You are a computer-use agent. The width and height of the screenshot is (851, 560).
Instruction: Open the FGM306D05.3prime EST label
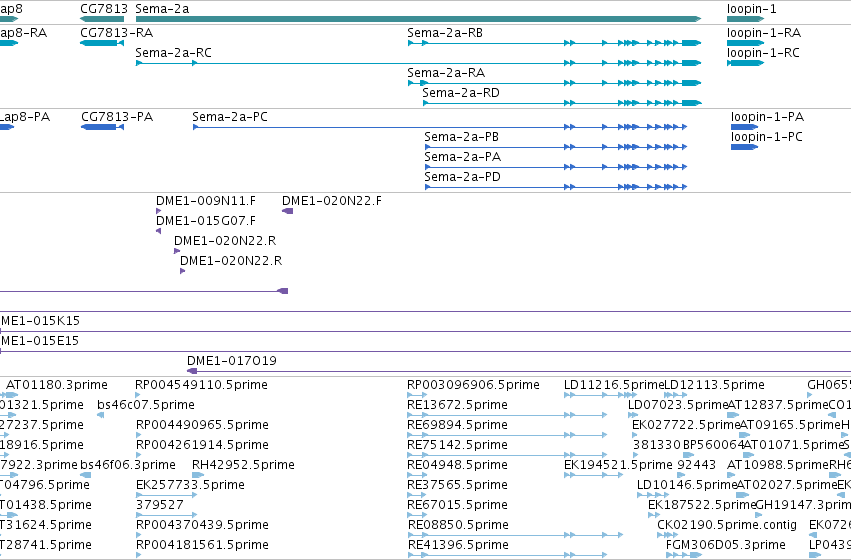[x=726, y=546]
